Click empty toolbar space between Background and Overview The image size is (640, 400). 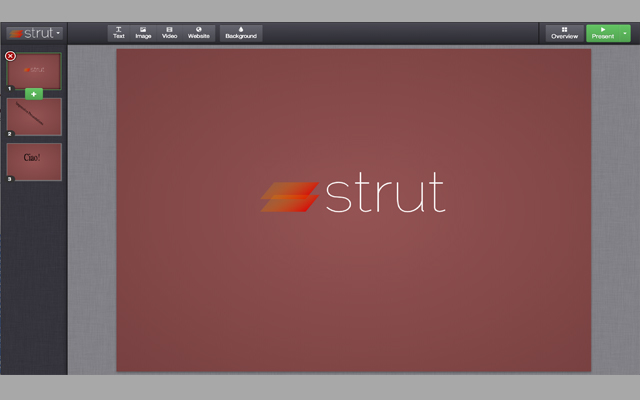pyautogui.click(x=400, y=33)
